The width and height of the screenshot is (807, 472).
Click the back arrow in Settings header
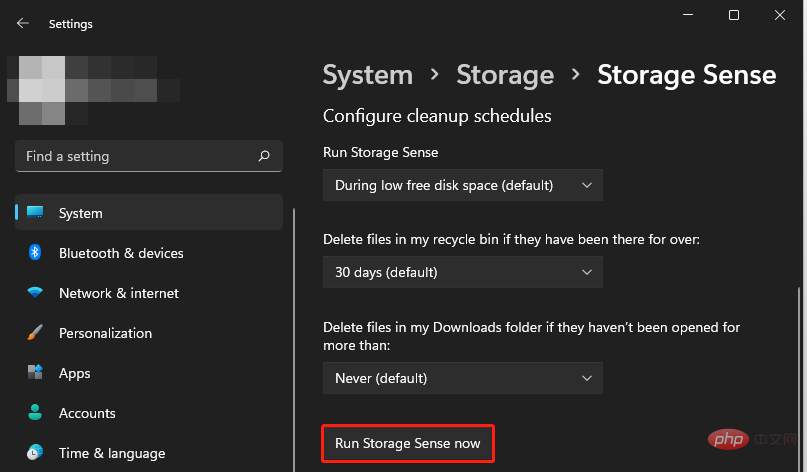click(x=22, y=23)
